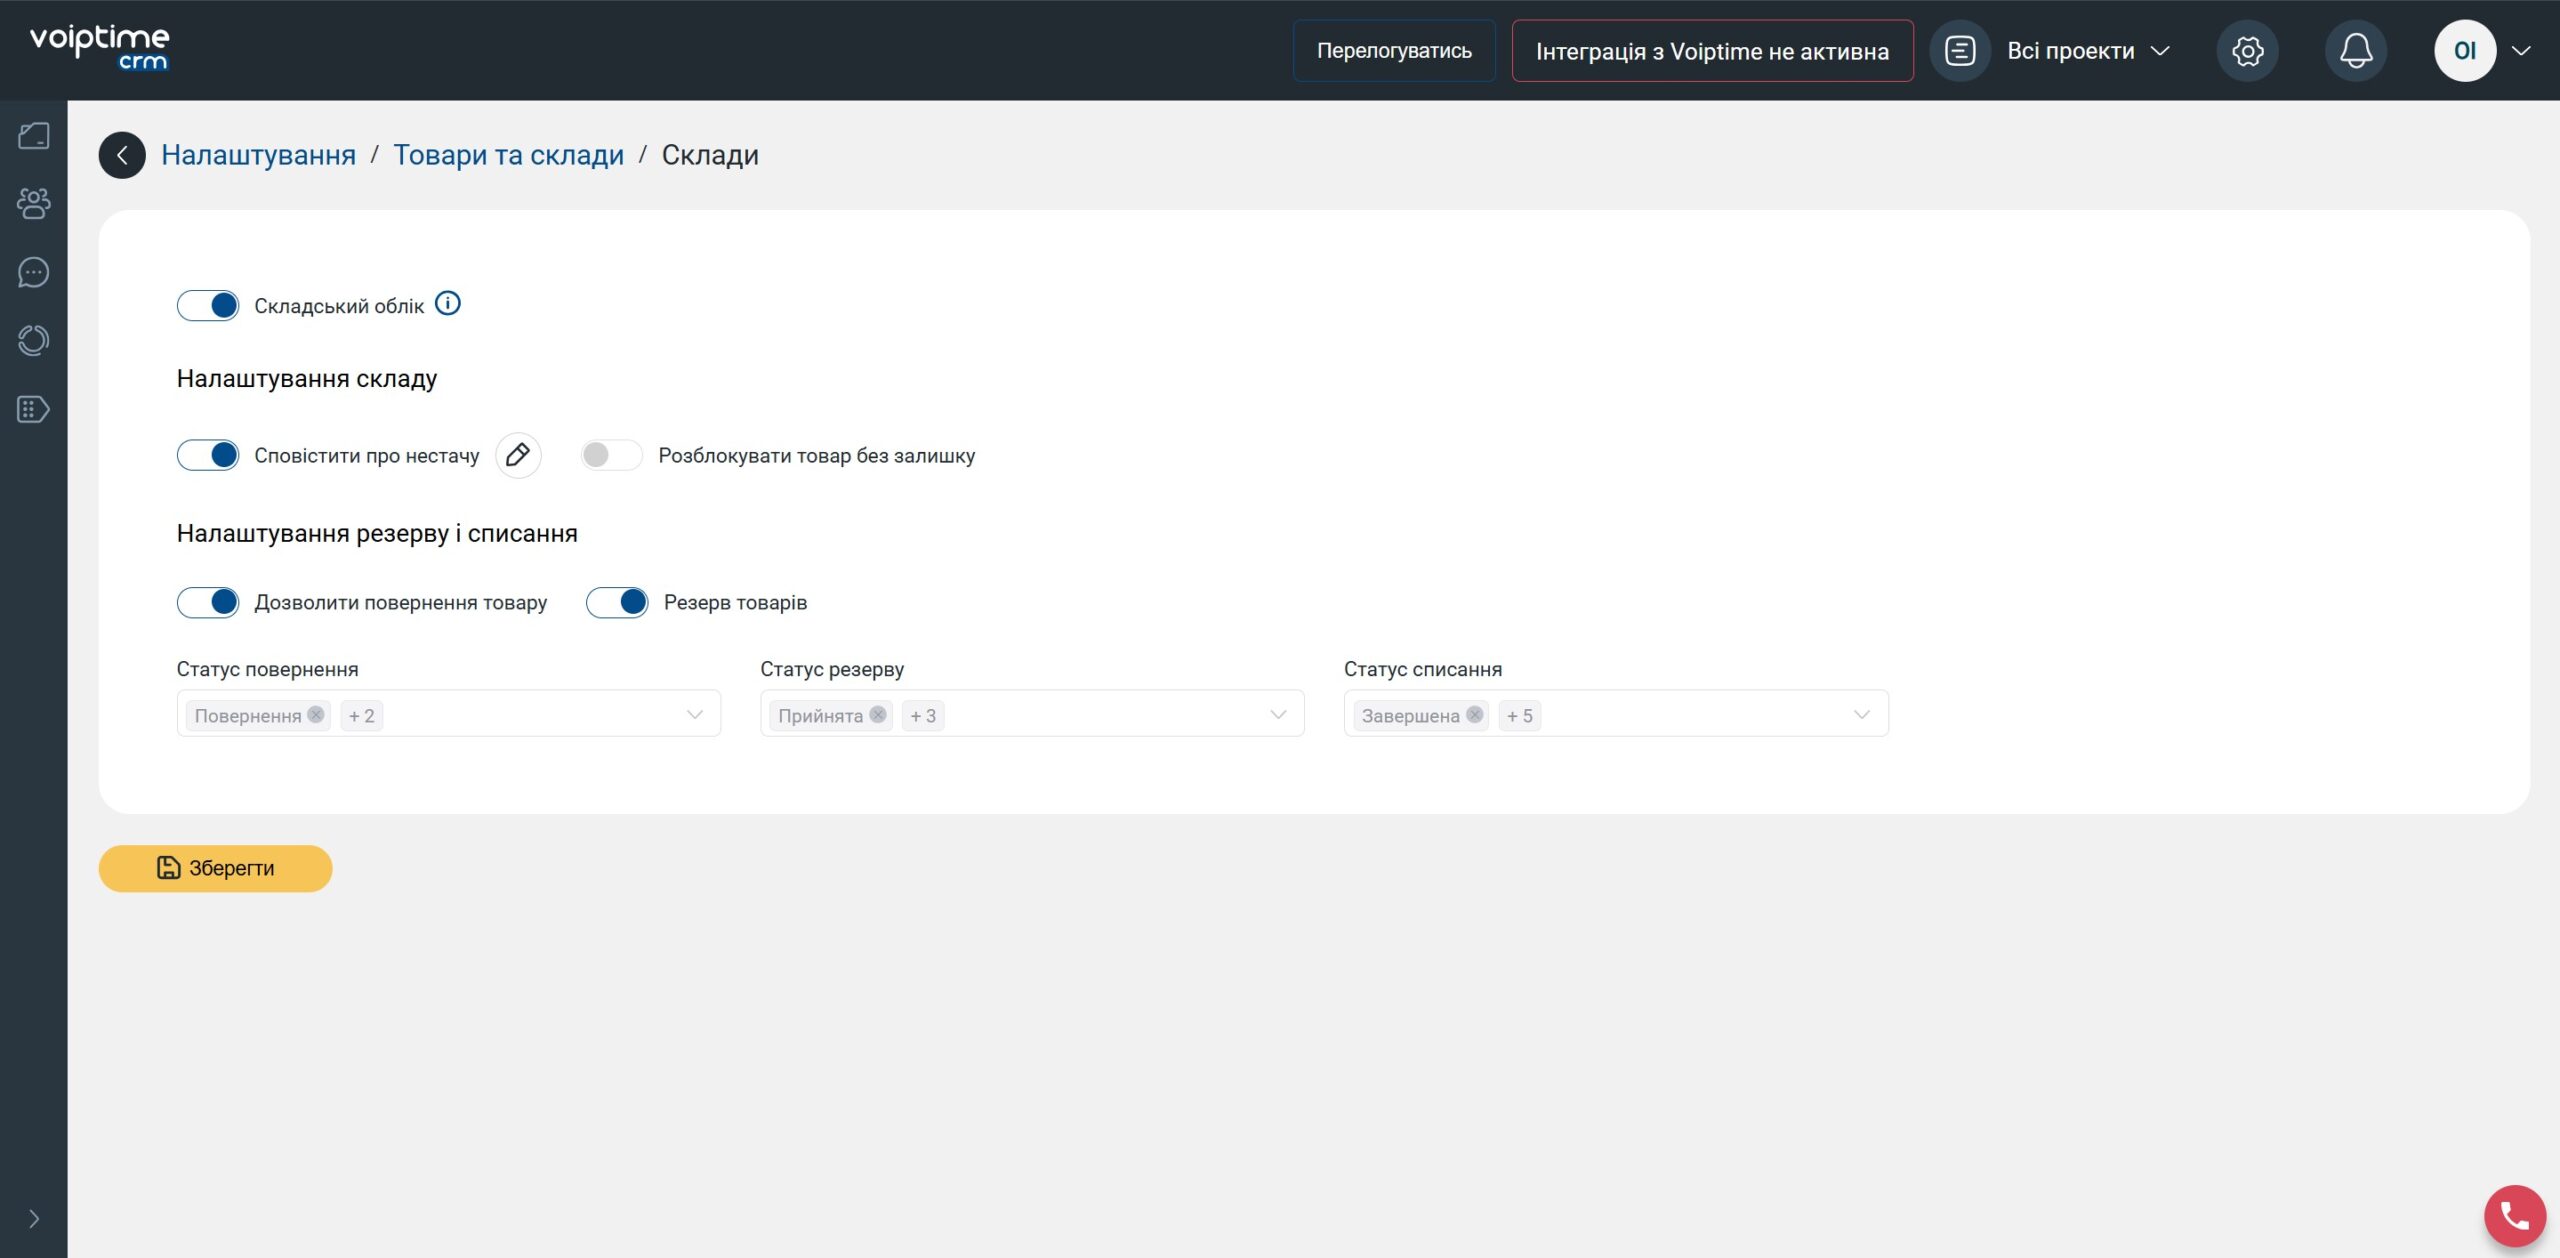
Task: Toggle Складський облік switch
Action: click(x=208, y=305)
